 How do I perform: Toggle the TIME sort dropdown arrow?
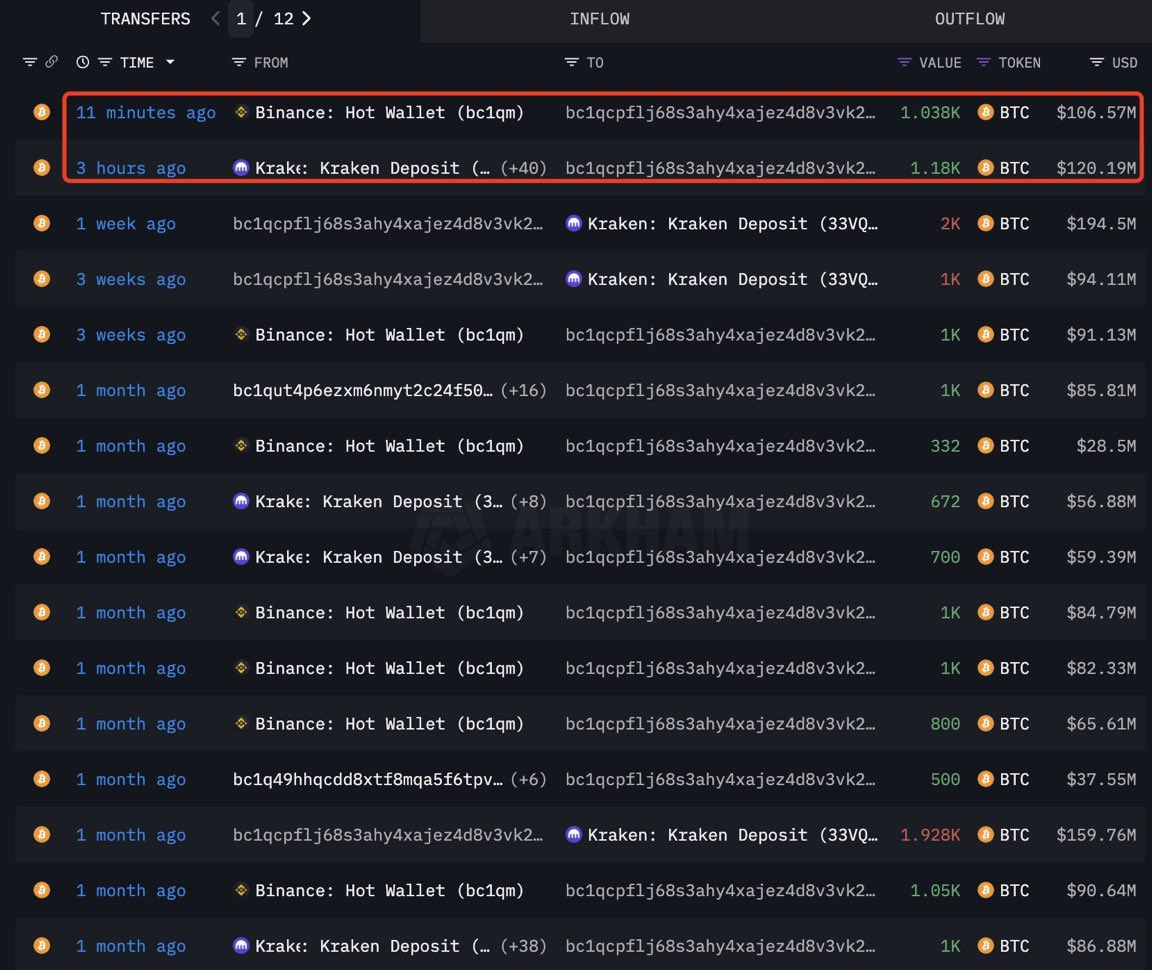170,62
